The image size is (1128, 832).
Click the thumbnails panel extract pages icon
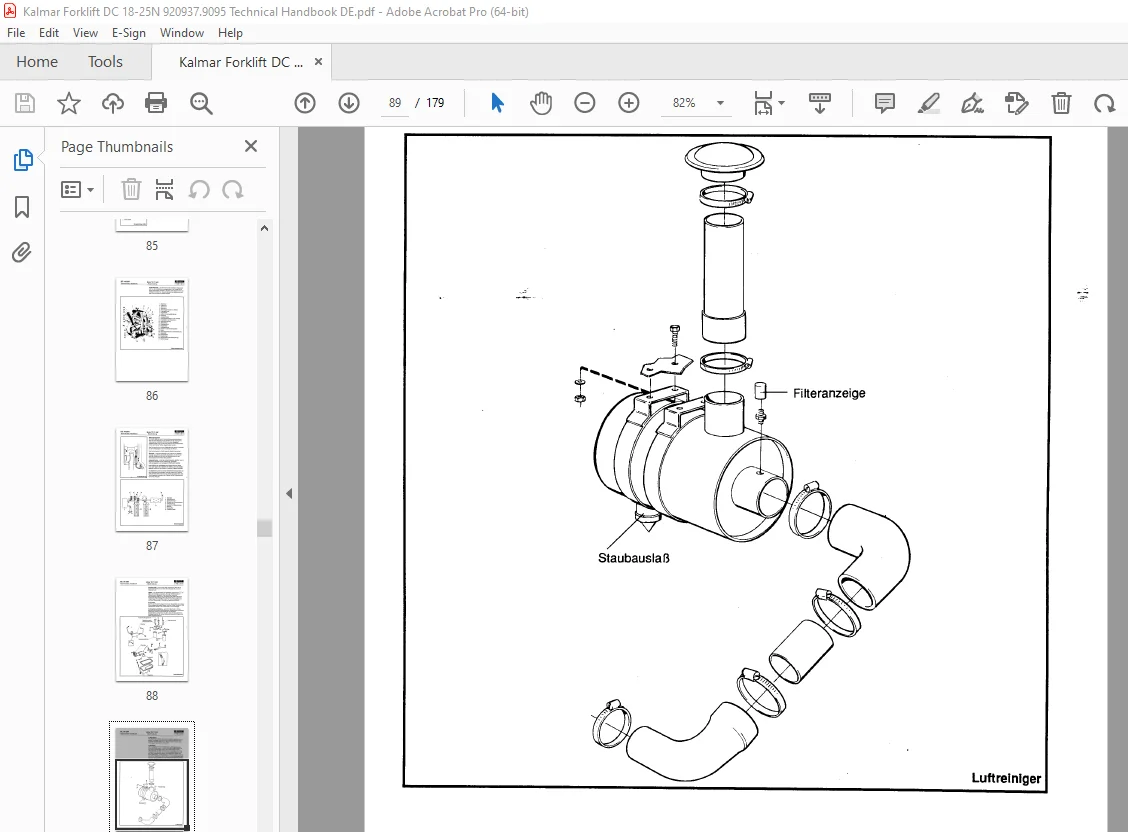(164, 190)
